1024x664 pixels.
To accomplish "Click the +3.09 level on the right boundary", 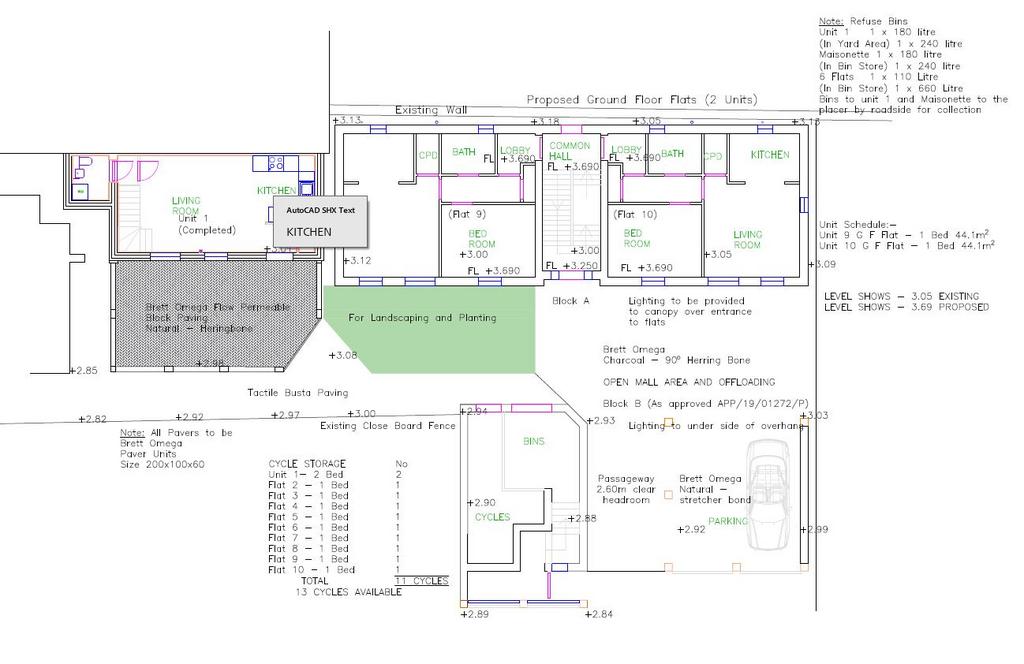I will [x=822, y=264].
